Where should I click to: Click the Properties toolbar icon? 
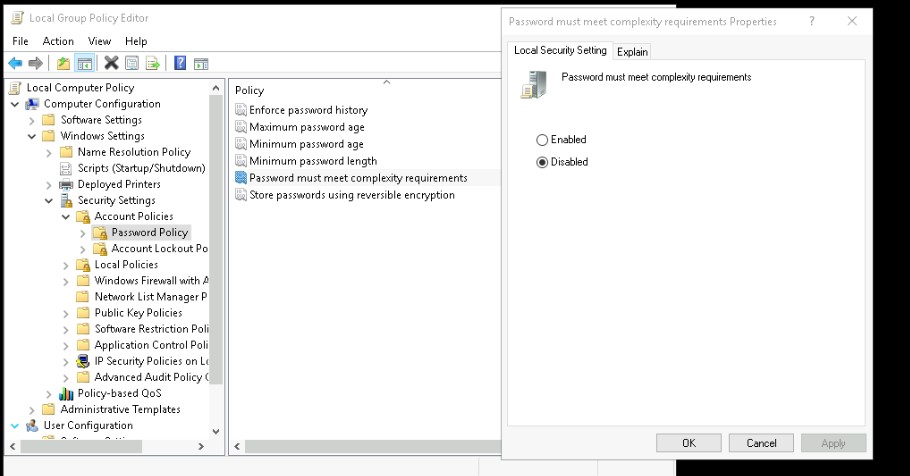click(x=132, y=63)
